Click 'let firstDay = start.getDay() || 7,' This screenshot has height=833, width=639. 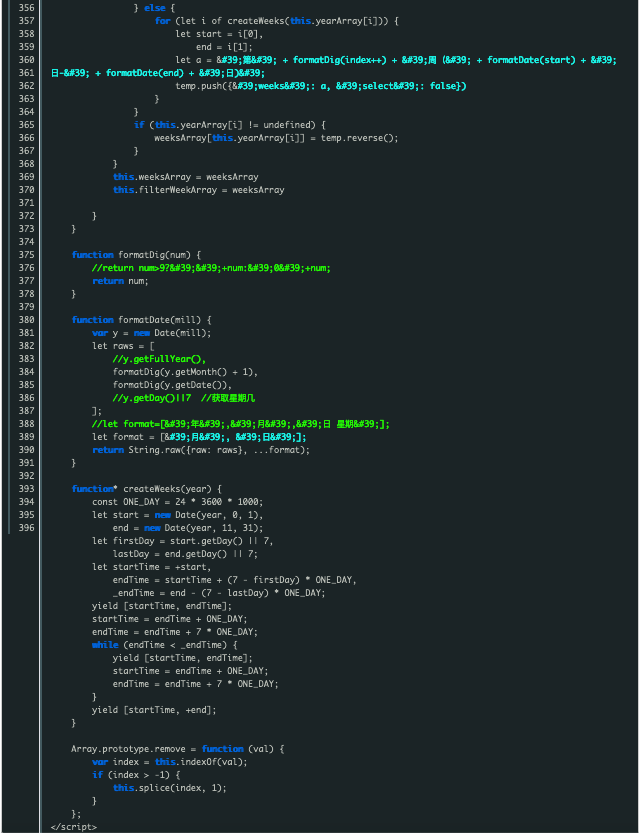point(183,541)
